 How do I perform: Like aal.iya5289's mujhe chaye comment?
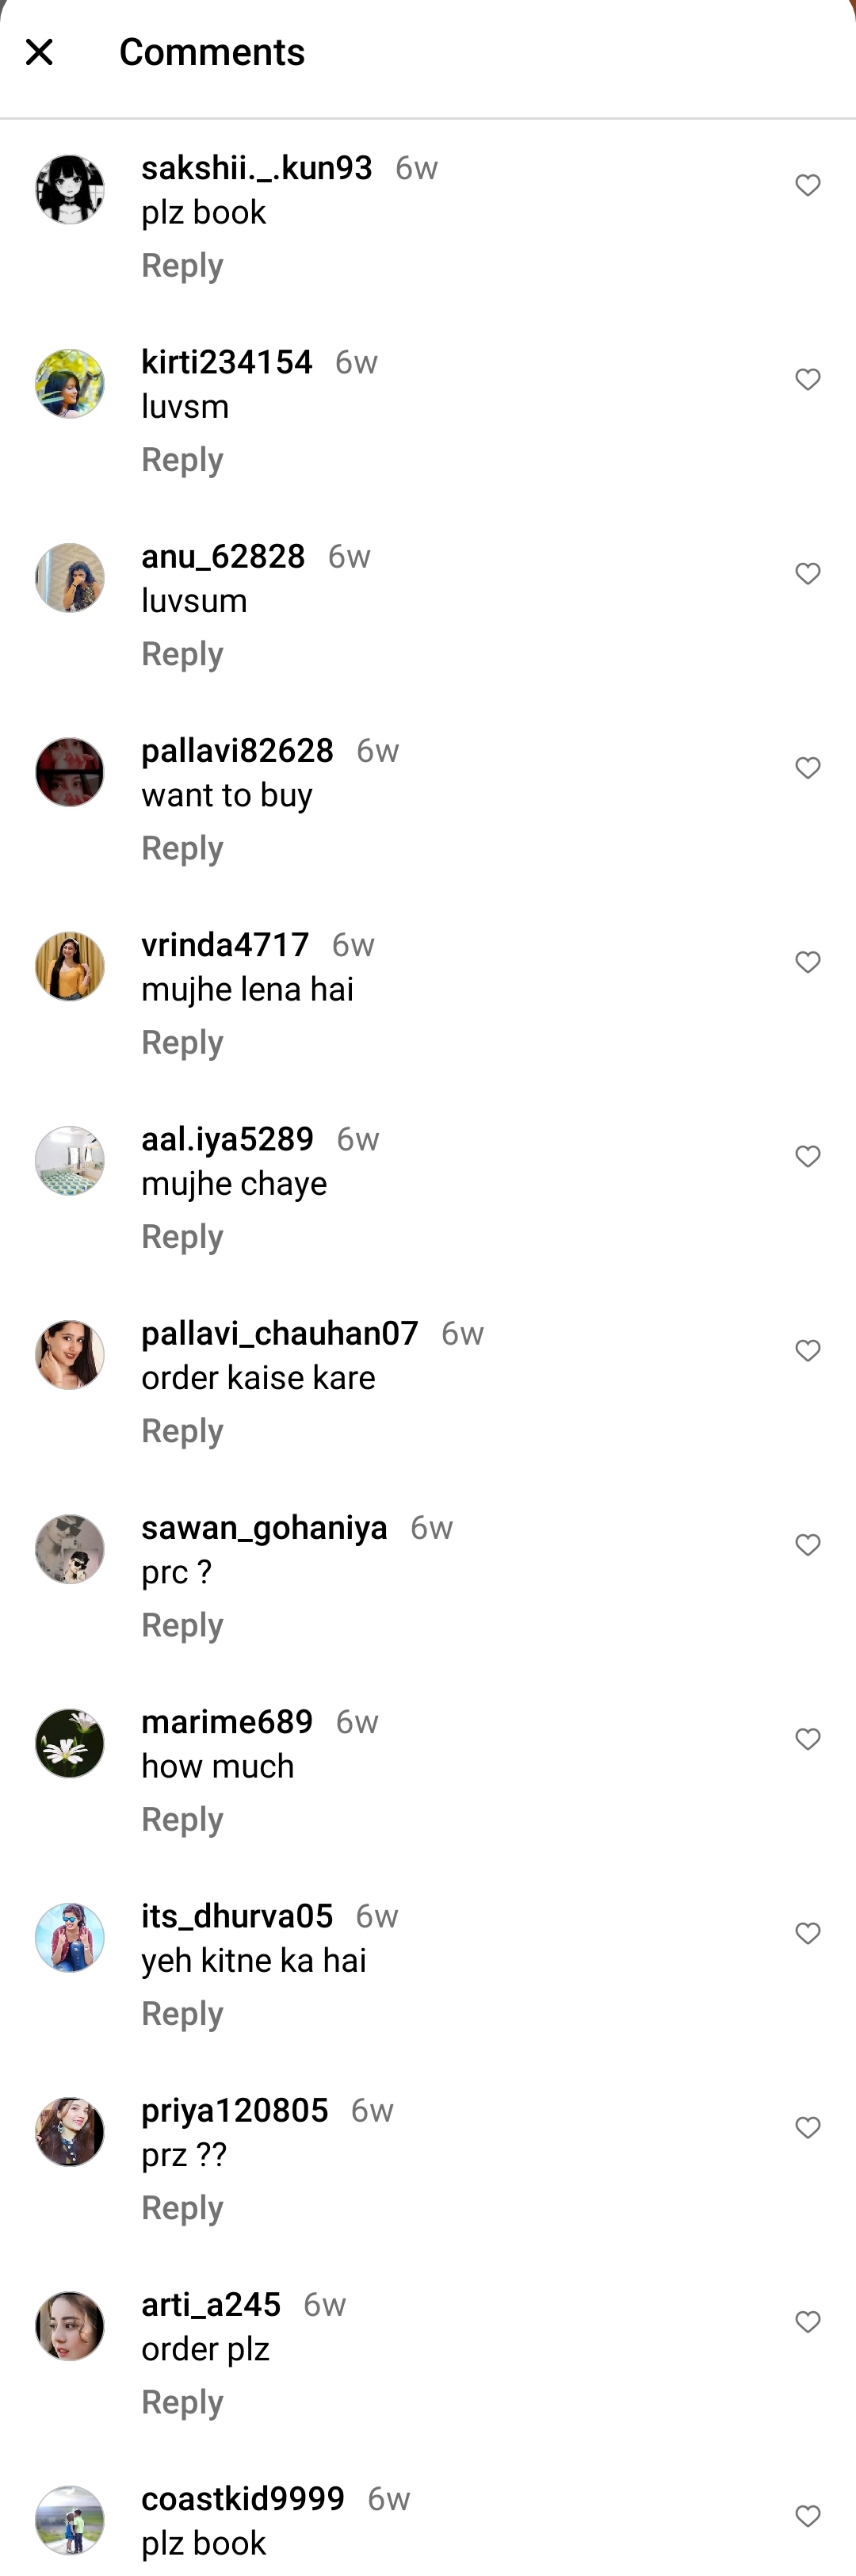pos(807,1156)
